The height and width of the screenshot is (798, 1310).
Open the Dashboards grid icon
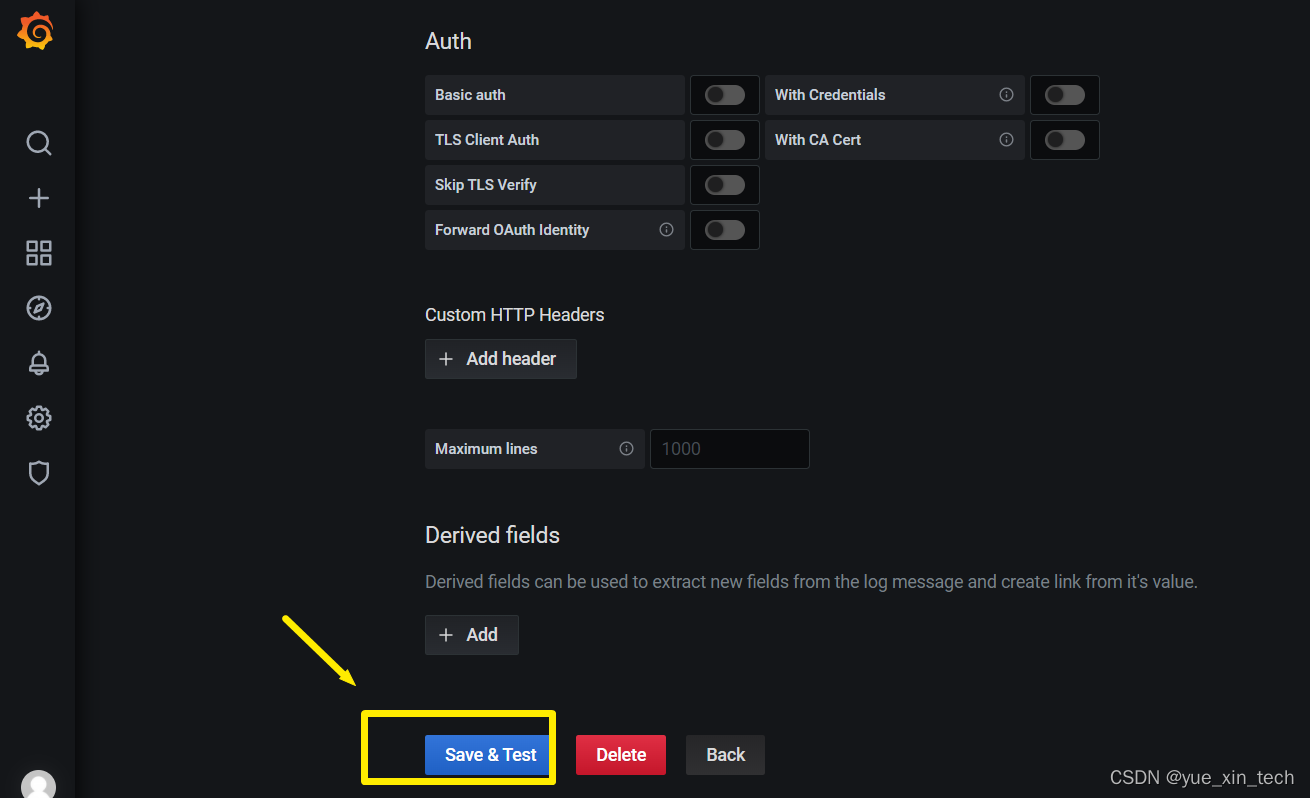pos(38,253)
